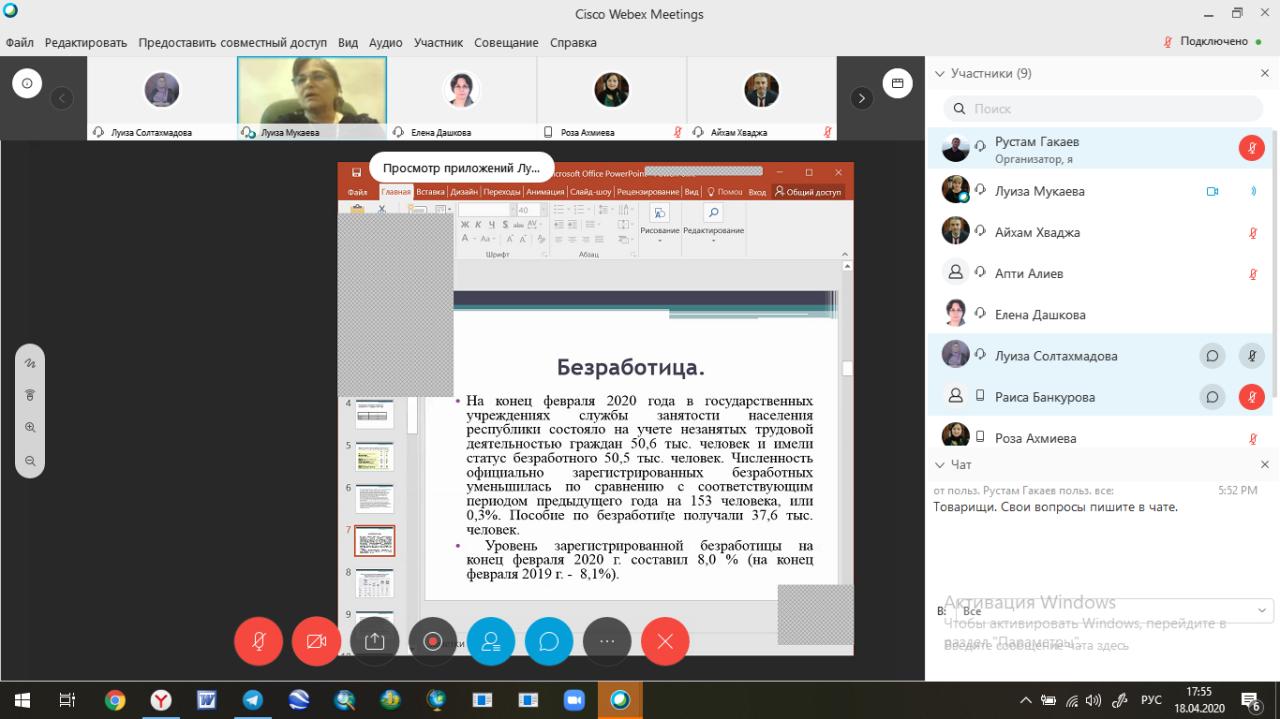Start video using red camera button
1280x719 pixels.
click(x=317, y=642)
